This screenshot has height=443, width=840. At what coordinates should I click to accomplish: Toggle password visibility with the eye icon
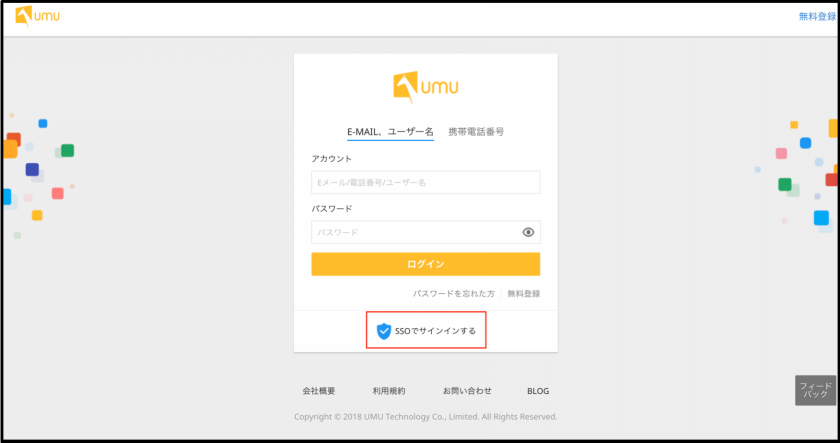[x=528, y=232]
